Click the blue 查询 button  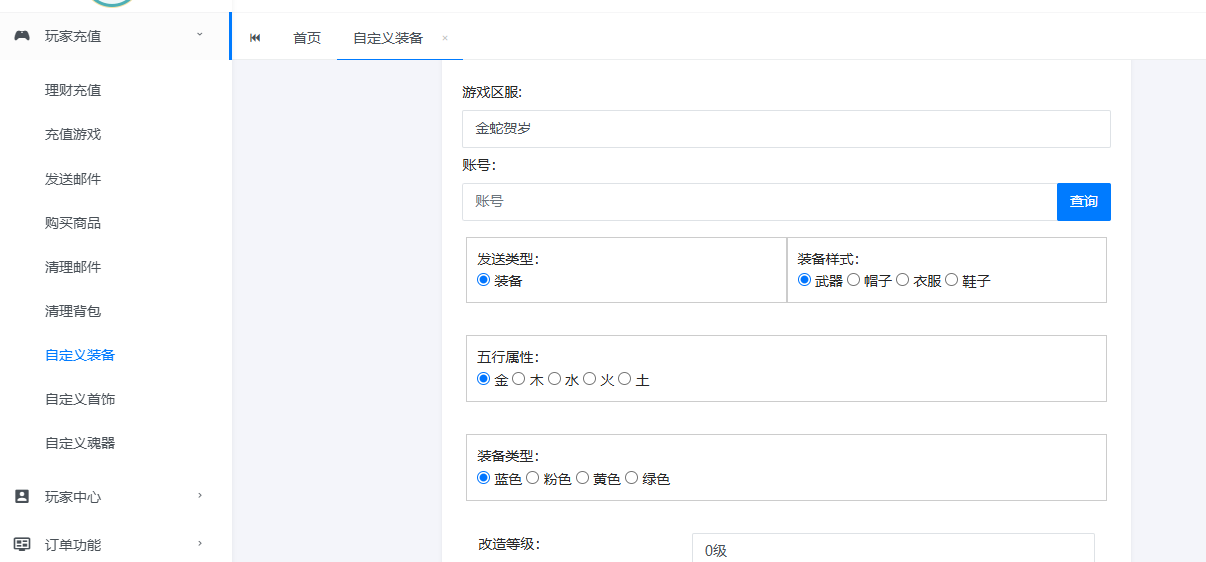[1083, 202]
